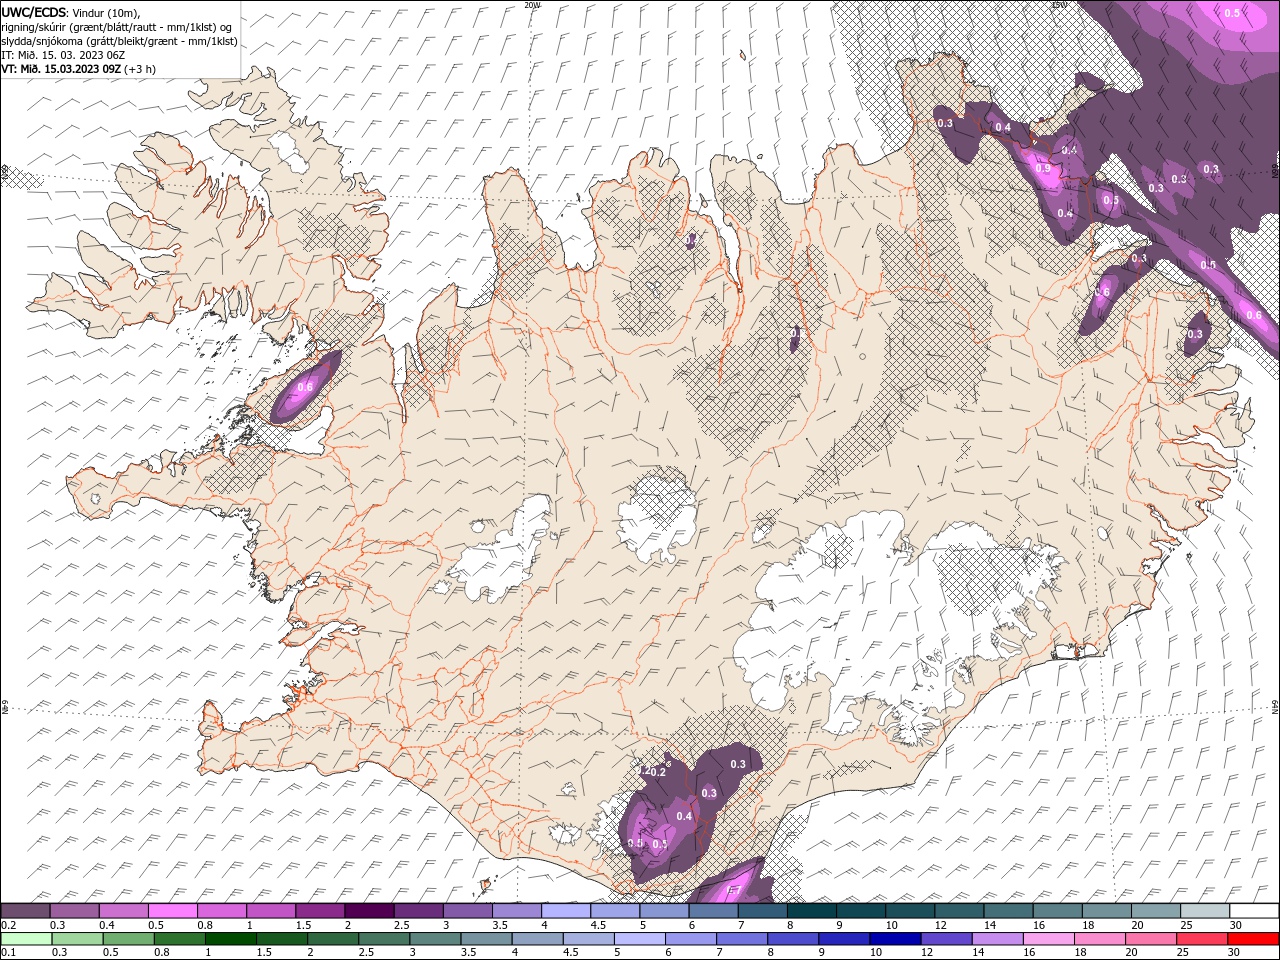This screenshot has height=960, width=1280.
Task: Click the '0.2' label starting the top legend row
Action: pos(9,925)
